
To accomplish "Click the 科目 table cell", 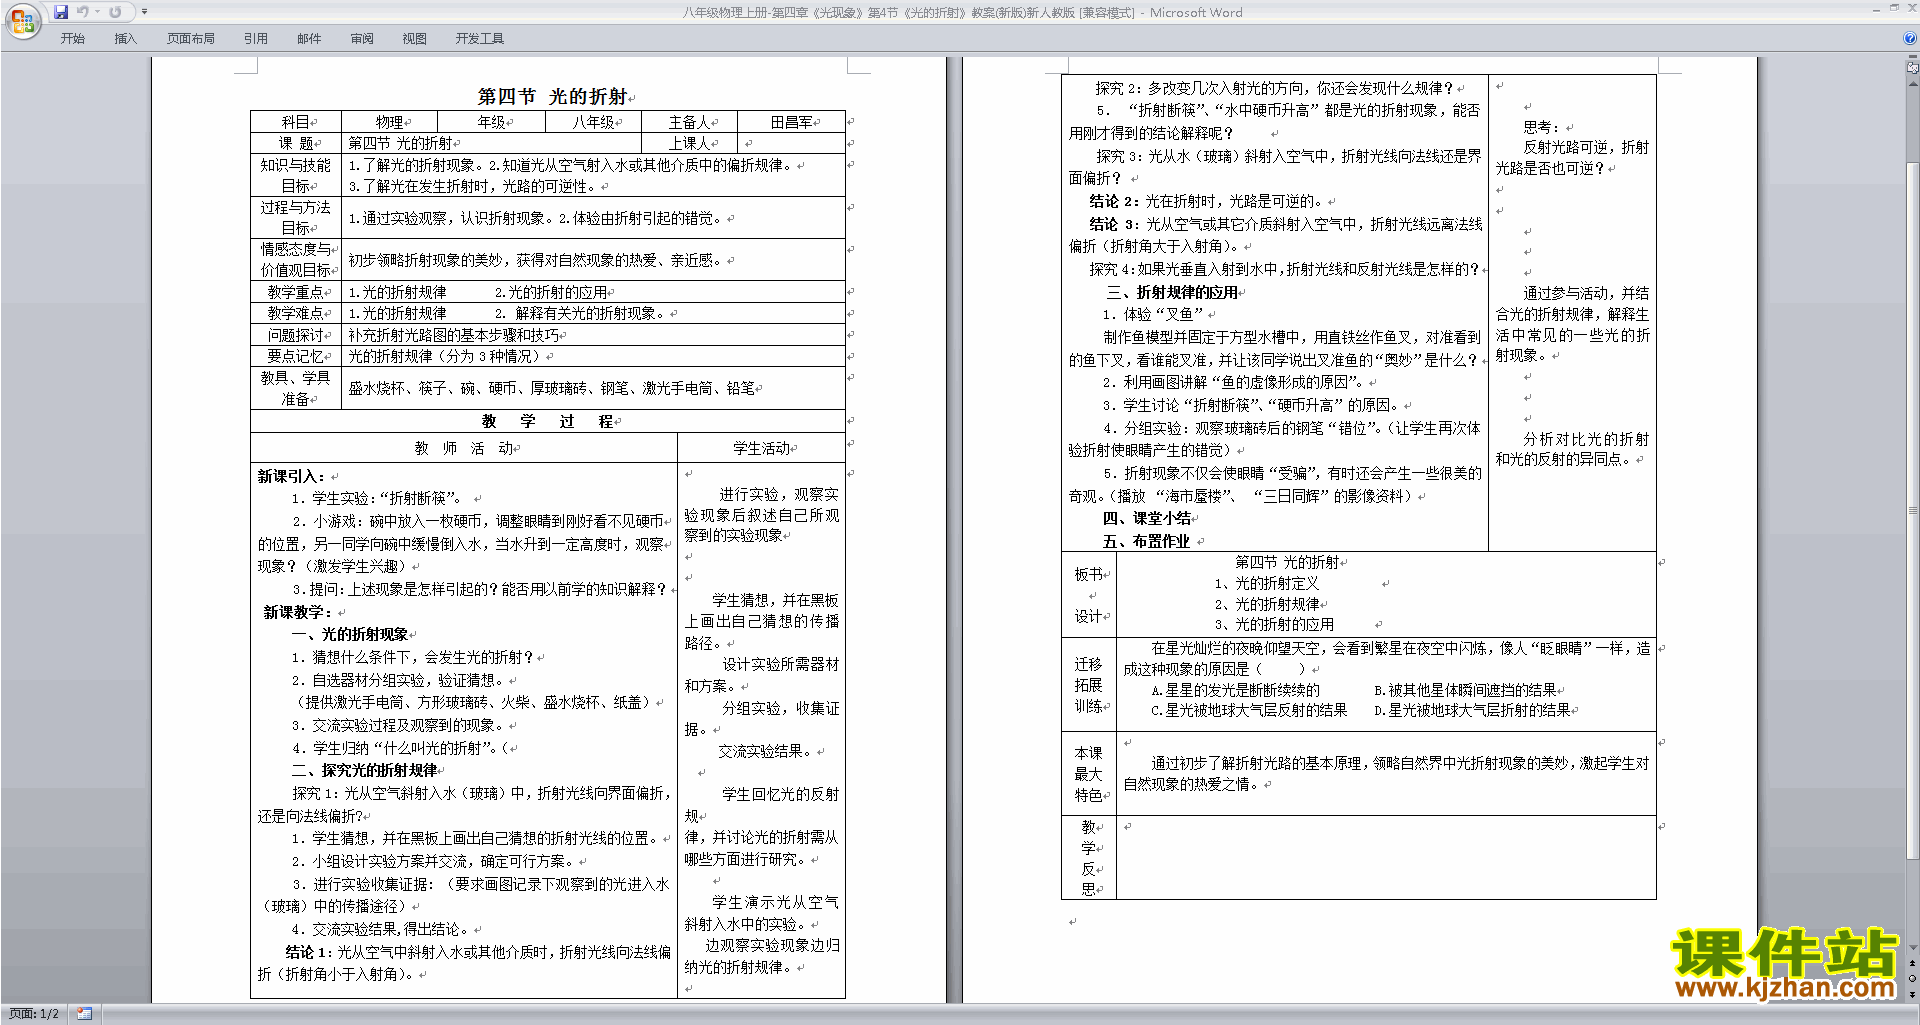I will (x=295, y=122).
